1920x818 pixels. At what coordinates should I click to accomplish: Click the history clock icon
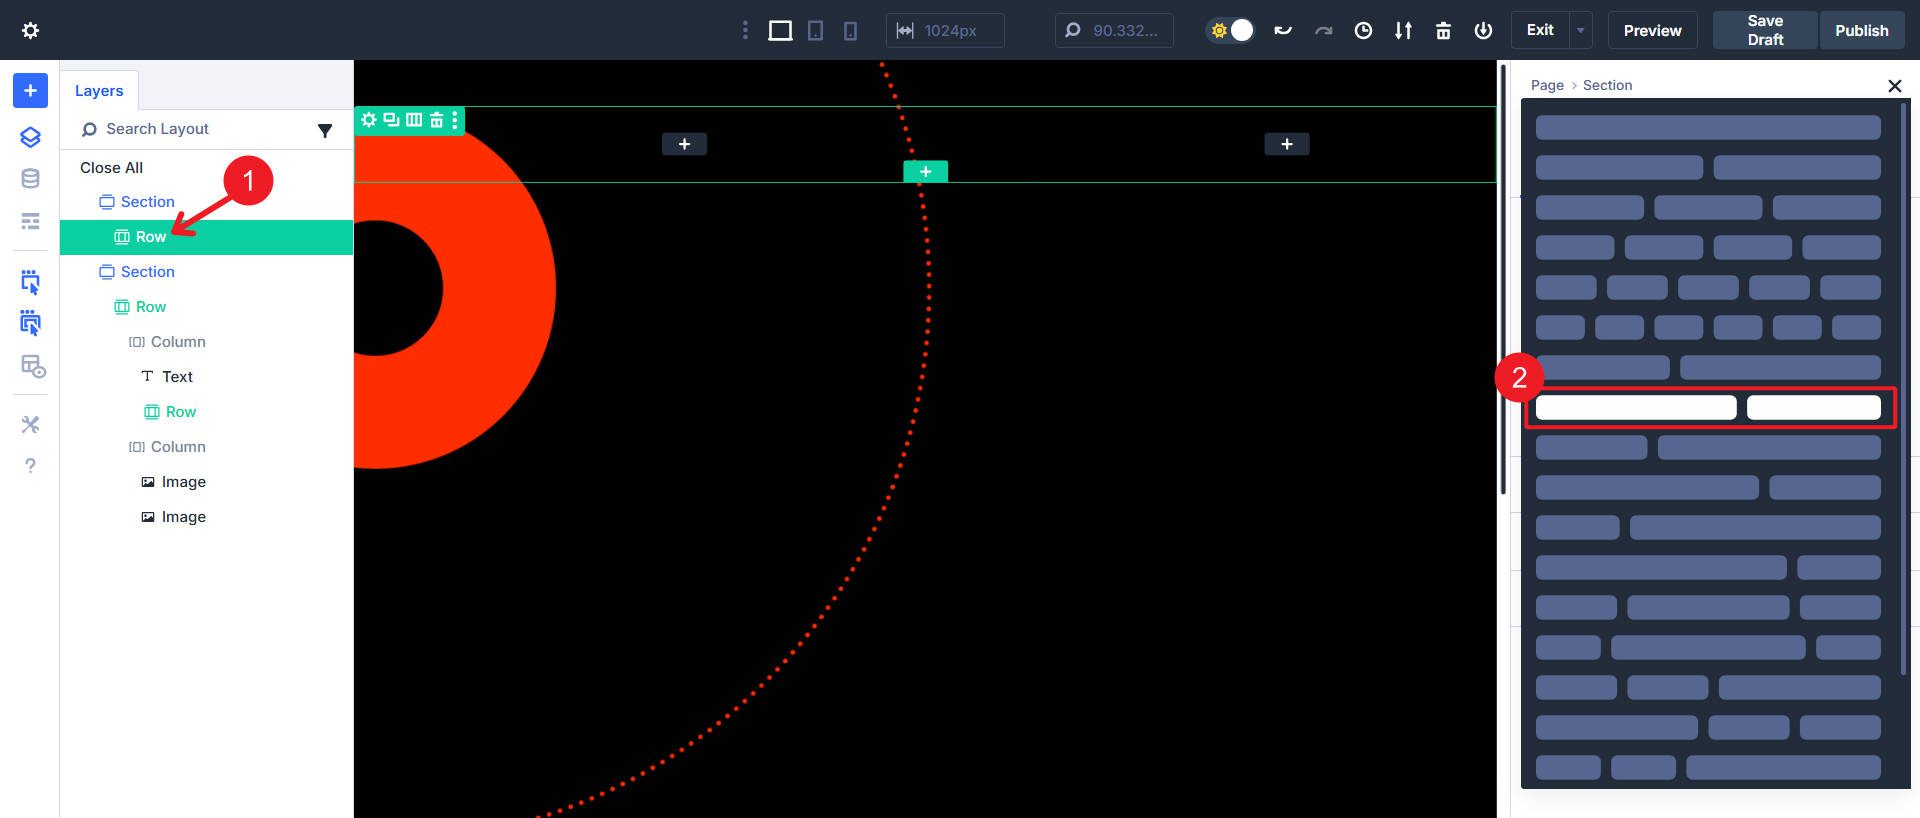(1363, 31)
